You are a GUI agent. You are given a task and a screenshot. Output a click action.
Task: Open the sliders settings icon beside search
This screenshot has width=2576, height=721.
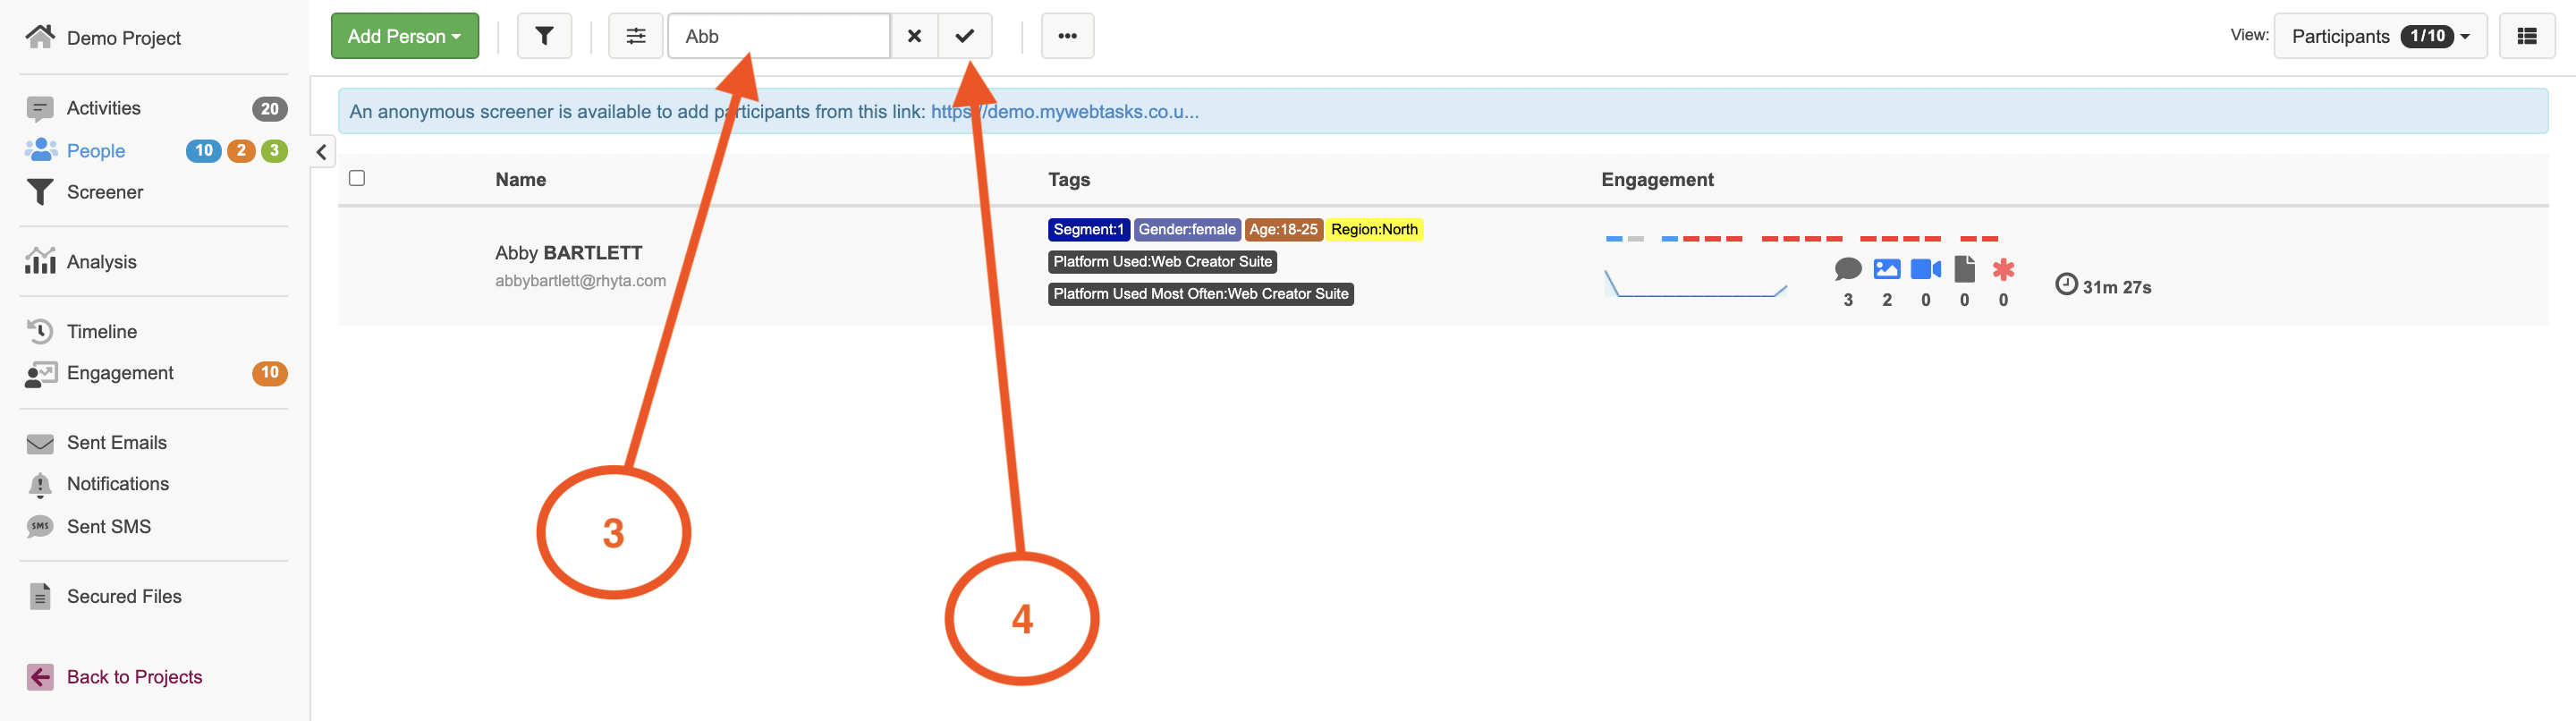click(x=635, y=36)
